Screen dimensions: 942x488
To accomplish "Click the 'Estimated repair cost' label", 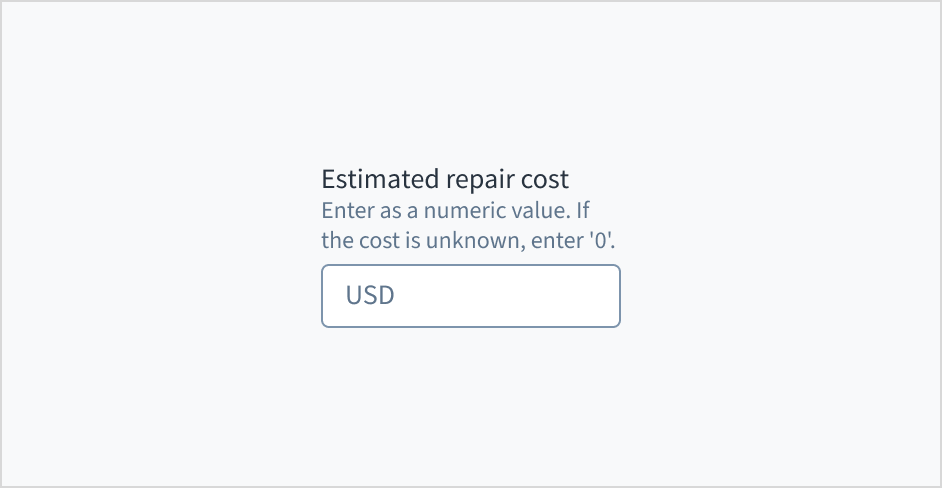I will (x=445, y=180).
